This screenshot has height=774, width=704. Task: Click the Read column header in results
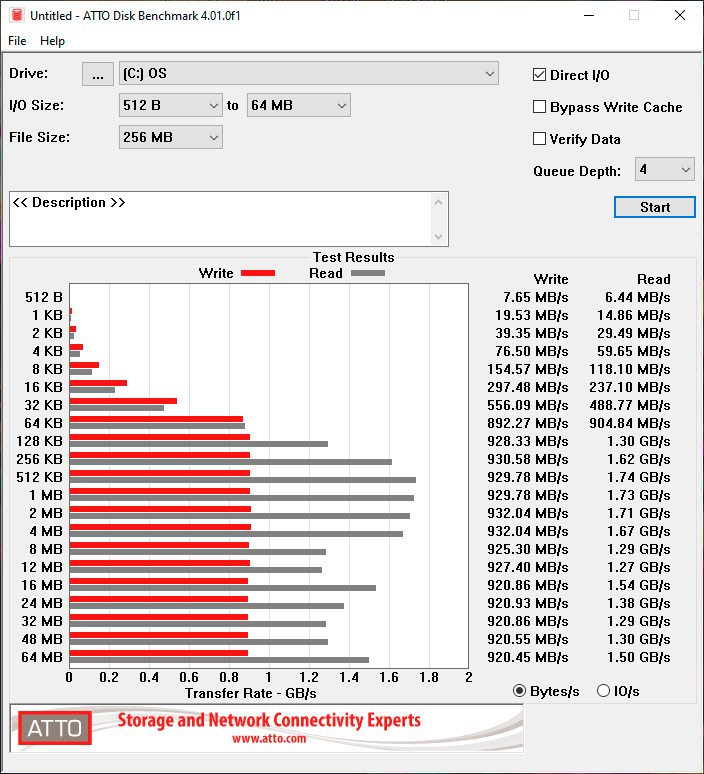(654, 279)
